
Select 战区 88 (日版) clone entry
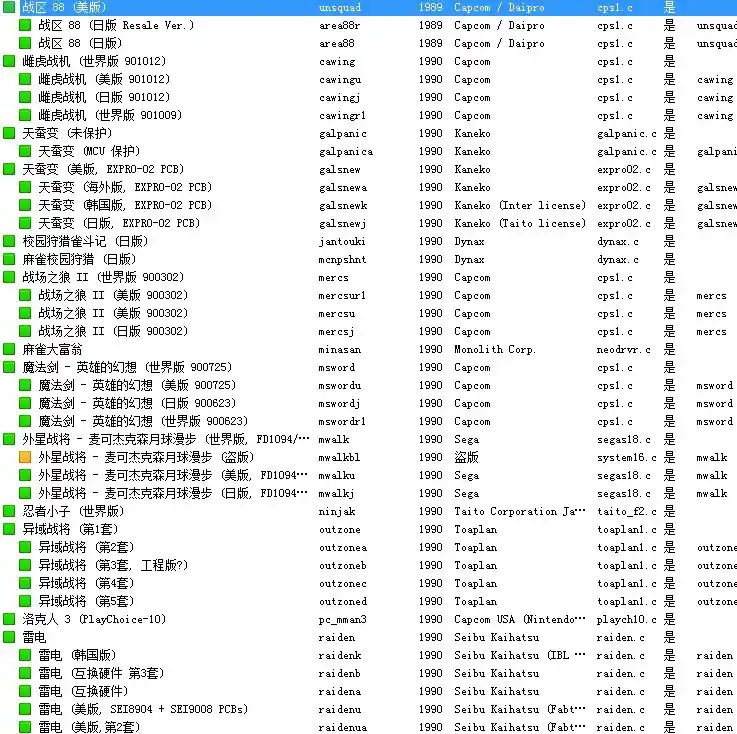coord(80,43)
